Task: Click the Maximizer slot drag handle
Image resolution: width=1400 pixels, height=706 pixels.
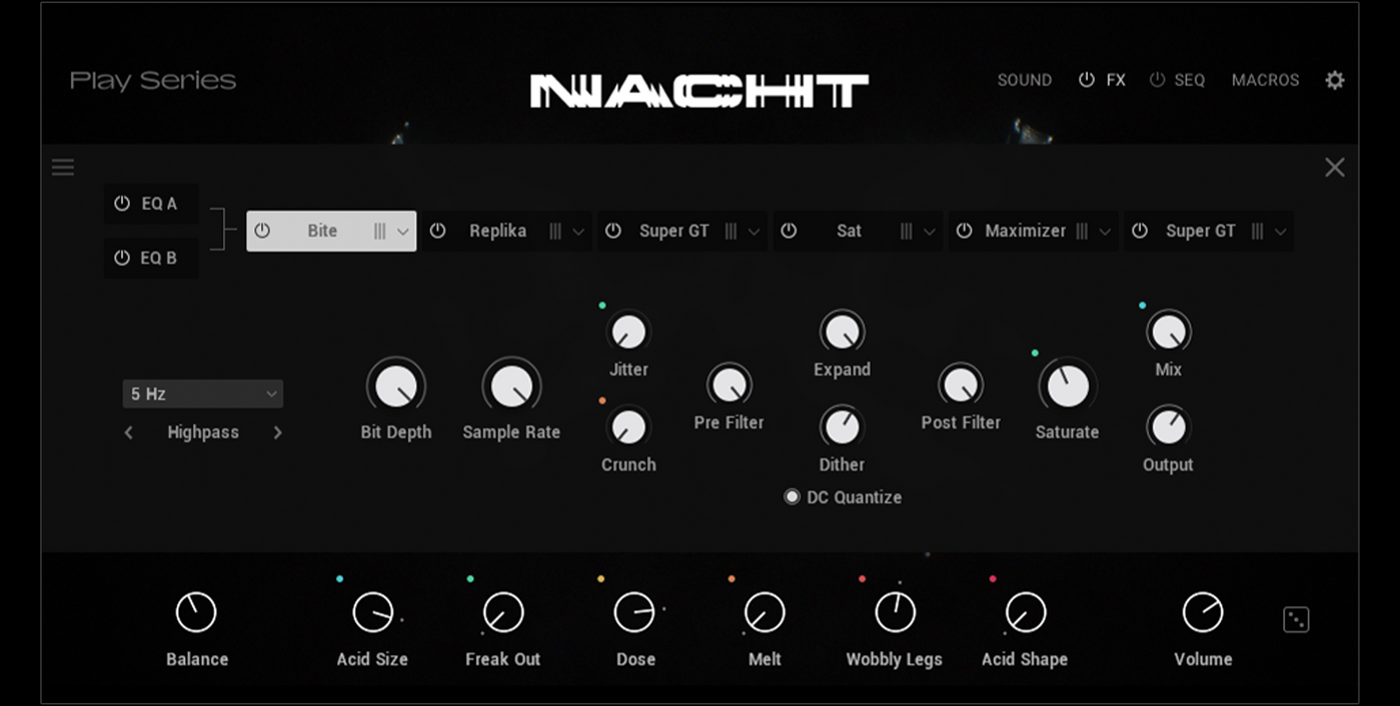Action: [1081, 231]
